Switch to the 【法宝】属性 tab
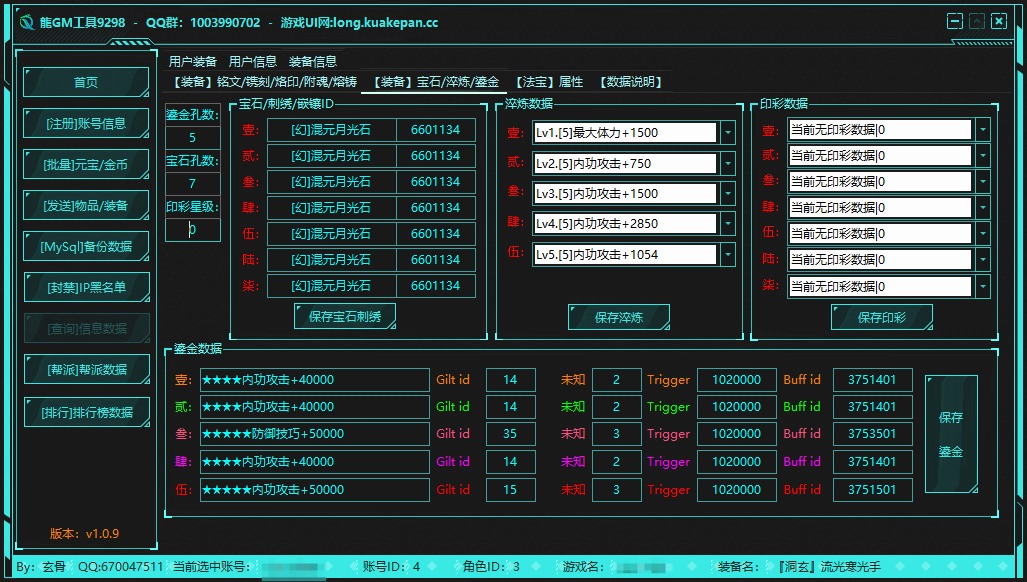The height and width of the screenshot is (582, 1027). [x=548, y=82]
